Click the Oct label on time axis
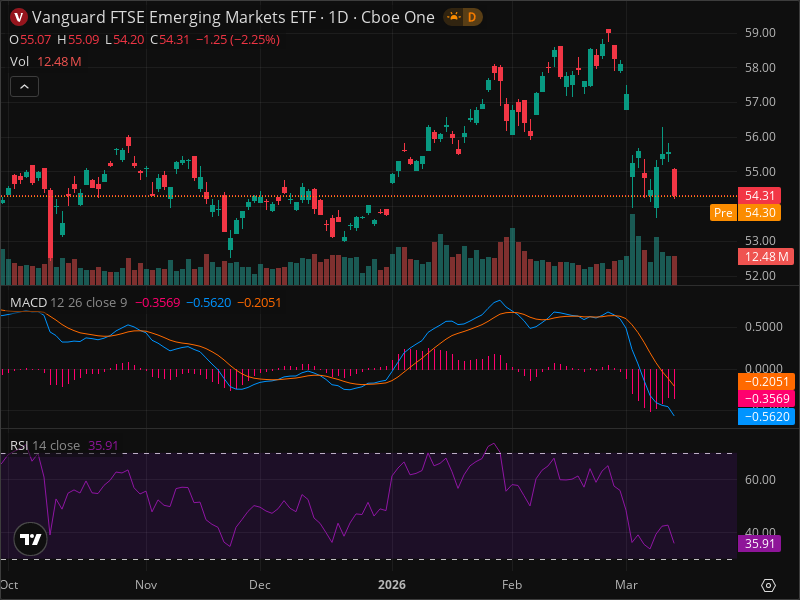 tap(9, 585)
